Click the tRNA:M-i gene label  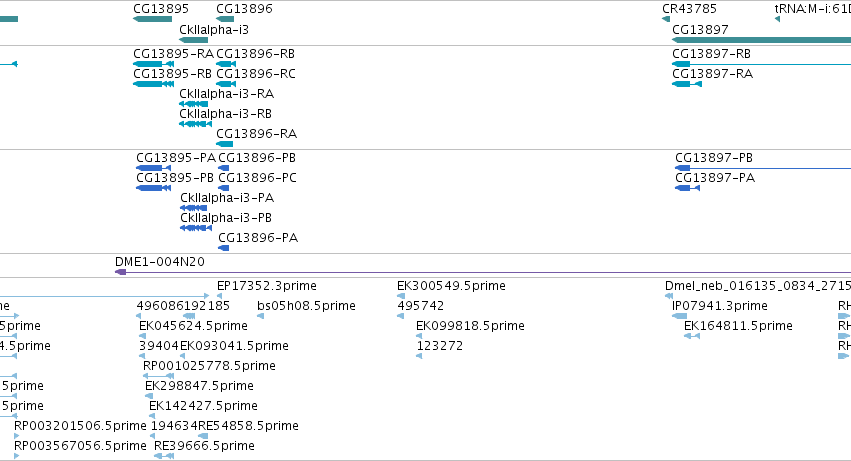(x=812, y=9)
